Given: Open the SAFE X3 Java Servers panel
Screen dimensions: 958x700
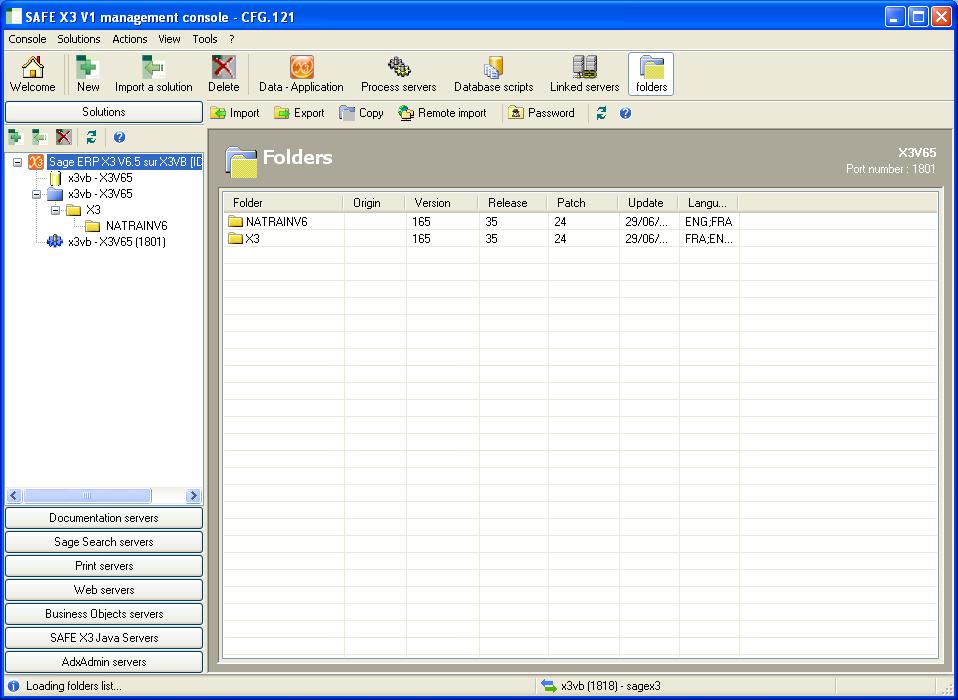Looking at the screenshot, I should pyautogui.click(x=104, y=638).
